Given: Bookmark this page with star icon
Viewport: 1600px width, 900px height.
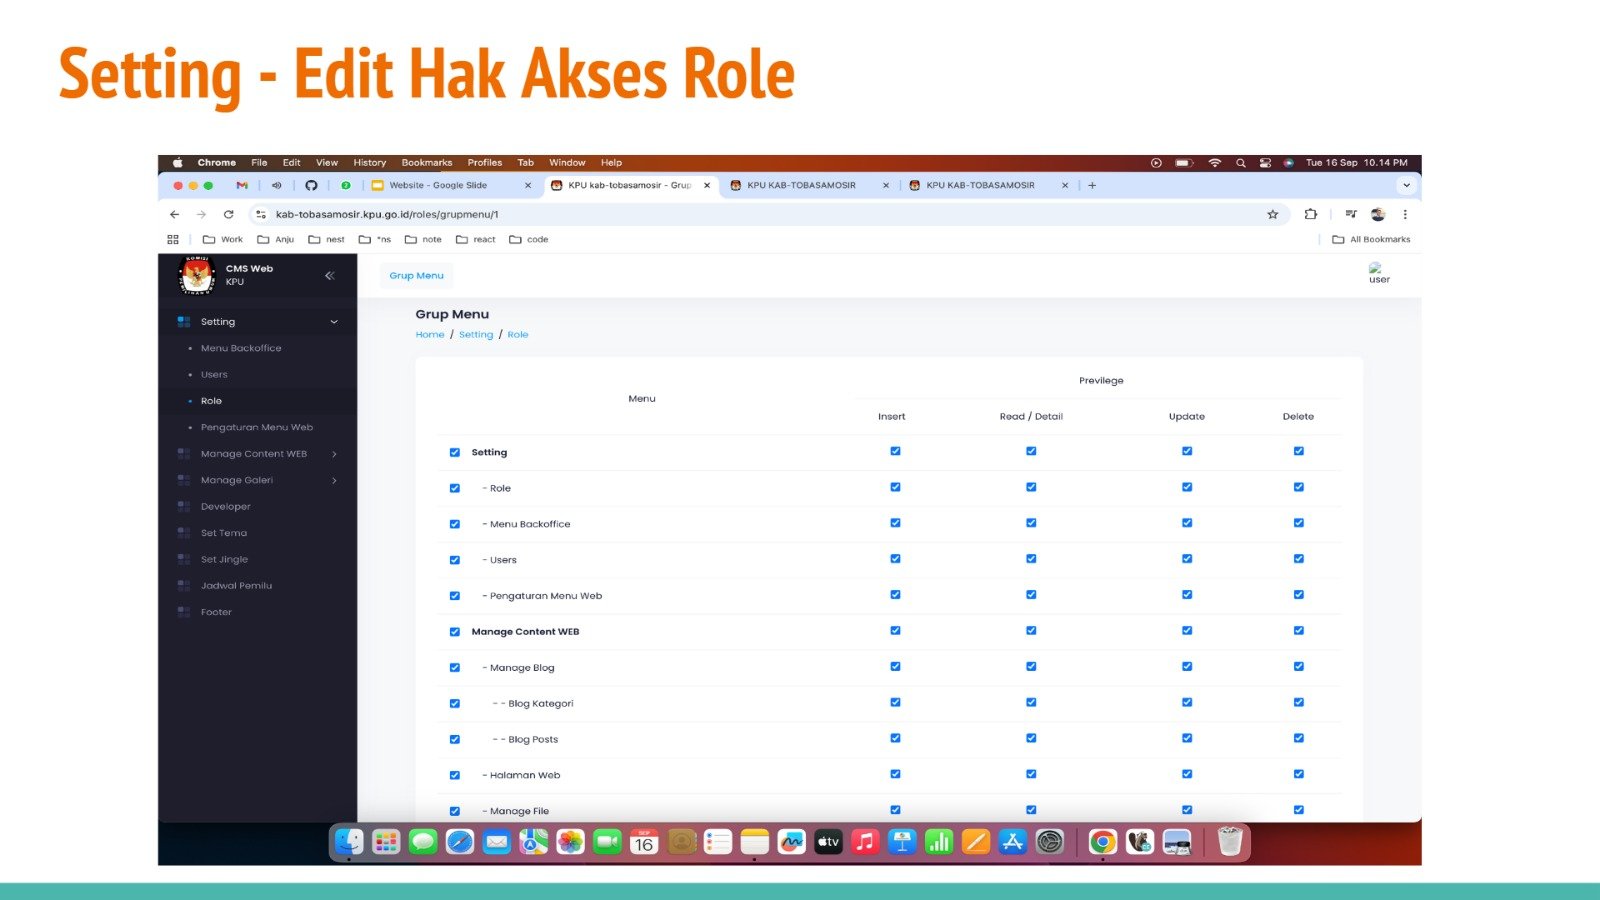Looking at the screenshot, I should click(1273, 214).
